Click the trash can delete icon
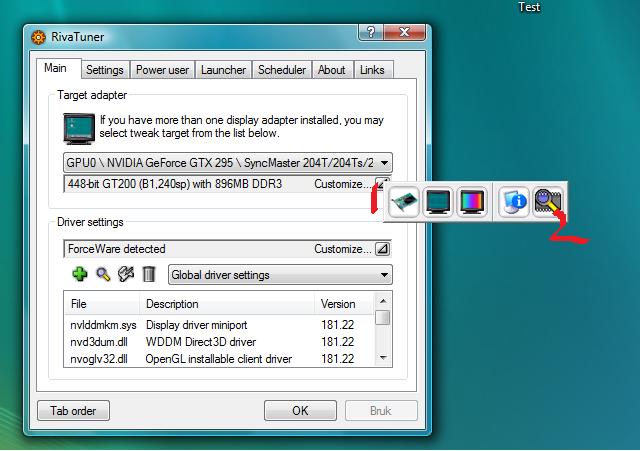 click(x=149, y=274)
